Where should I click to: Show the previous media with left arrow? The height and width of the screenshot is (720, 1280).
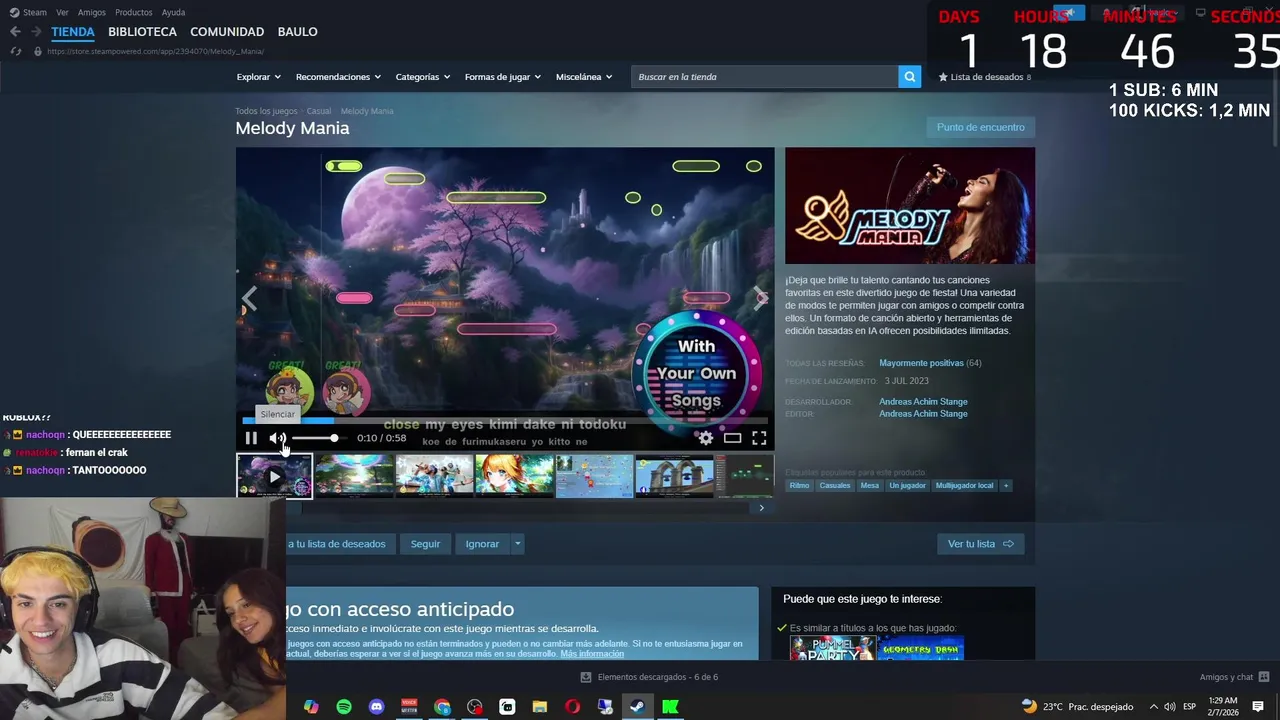coord(249,298)
